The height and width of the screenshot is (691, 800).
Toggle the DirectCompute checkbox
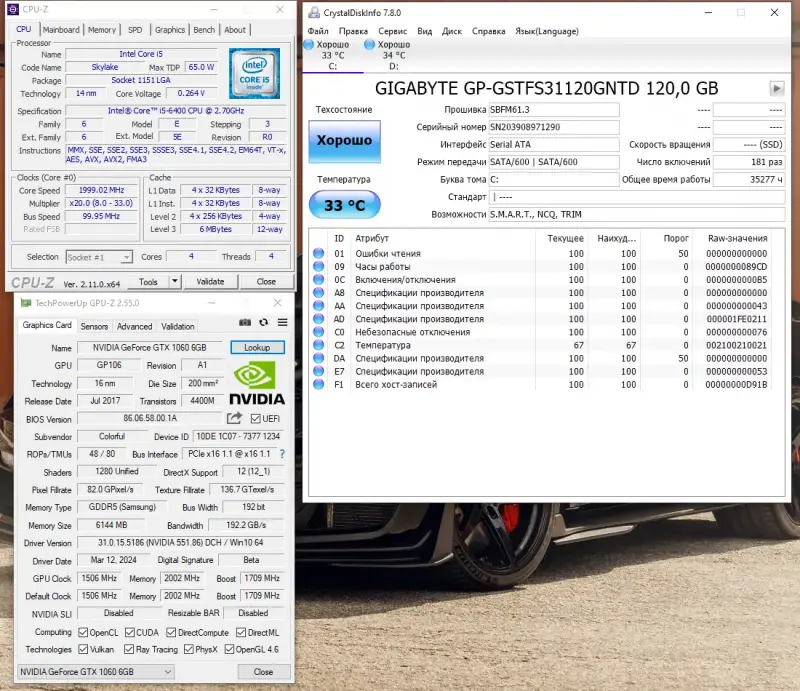click(x=171, y=632)
